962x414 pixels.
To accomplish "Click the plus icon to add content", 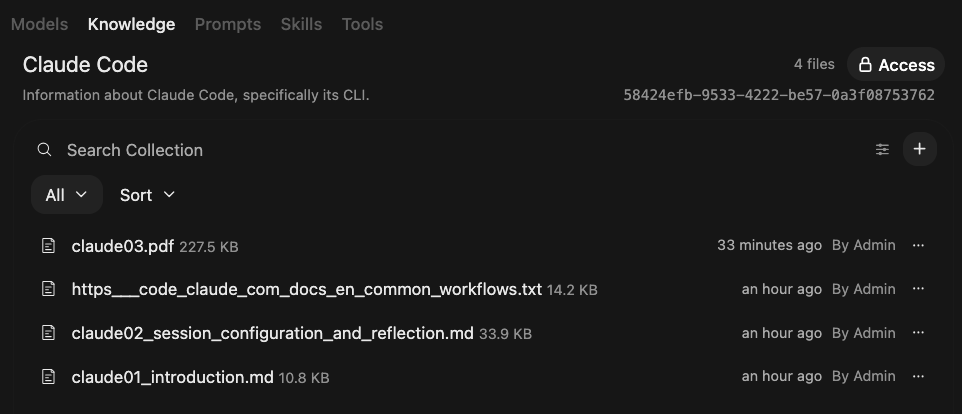I will click(919, 149).
